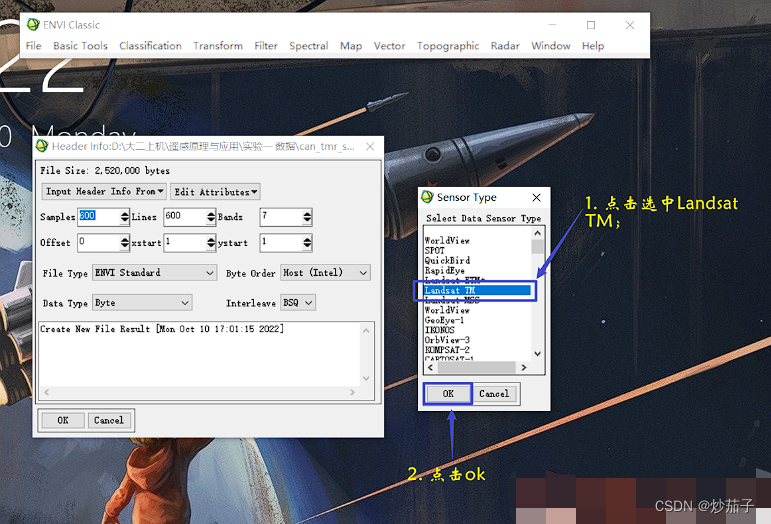Click OK in the Sensor Type dialog

tap(448, 394)
